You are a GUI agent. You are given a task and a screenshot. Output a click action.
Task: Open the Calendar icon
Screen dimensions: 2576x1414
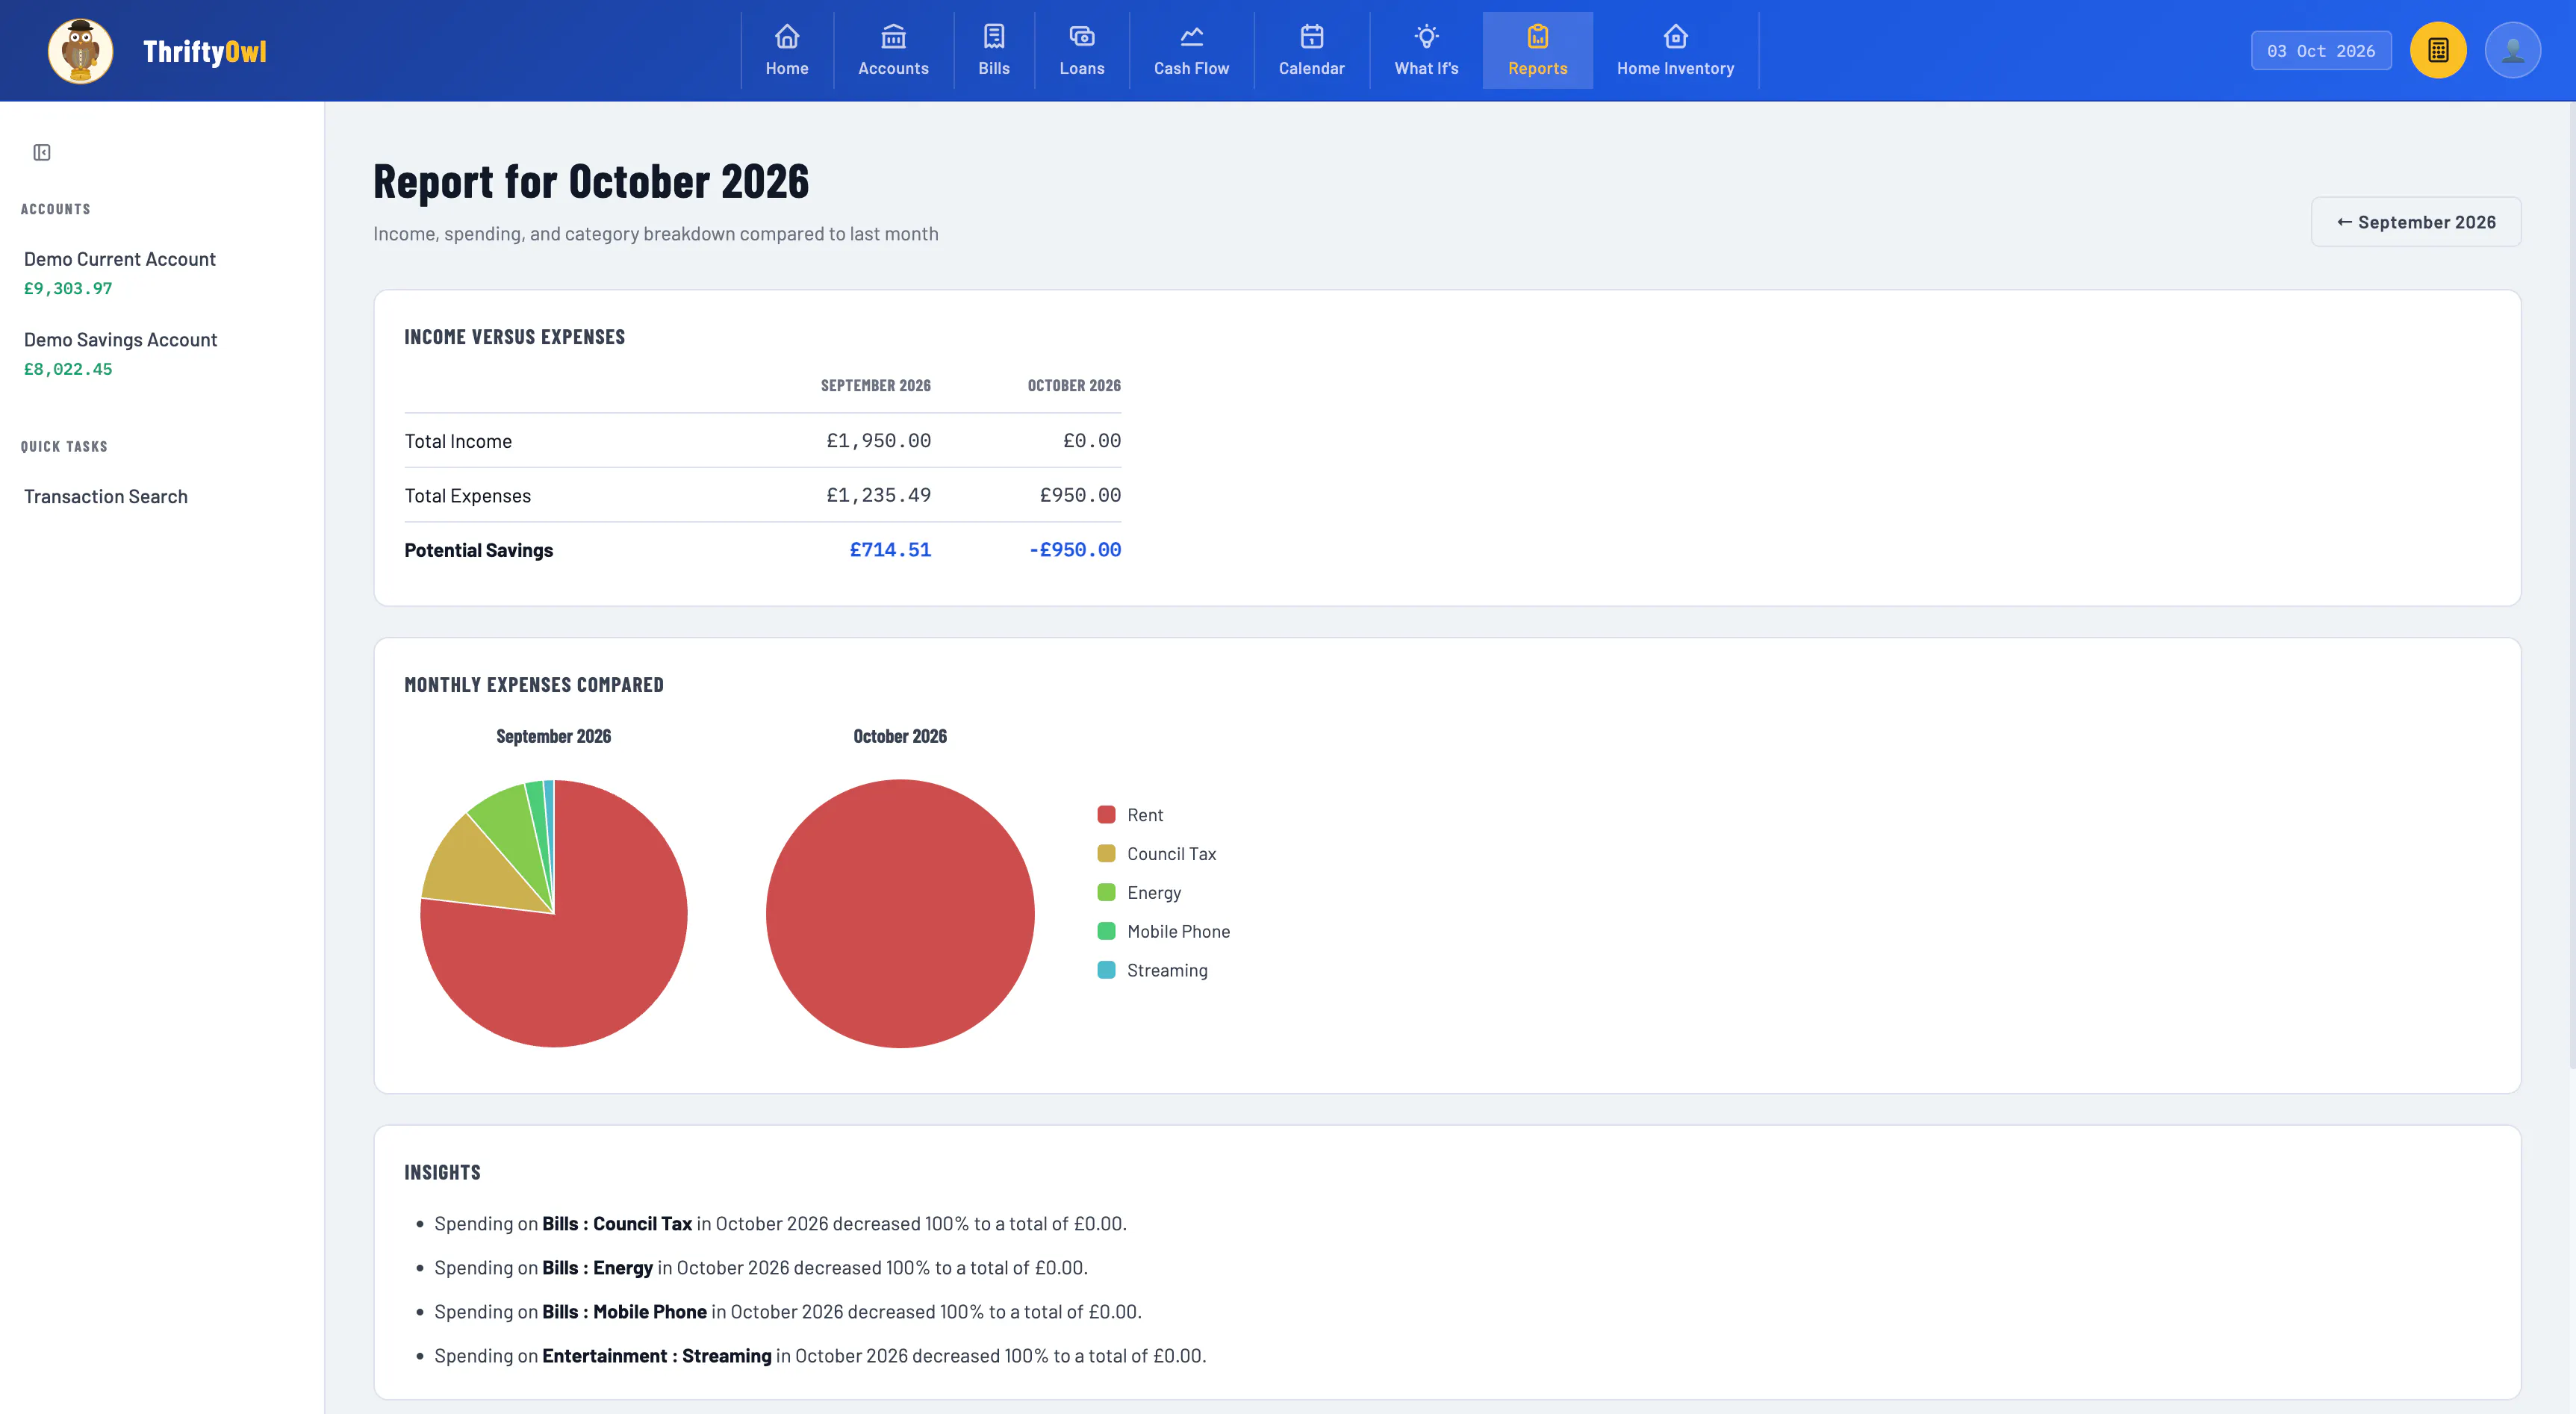tap(1312, 37)
